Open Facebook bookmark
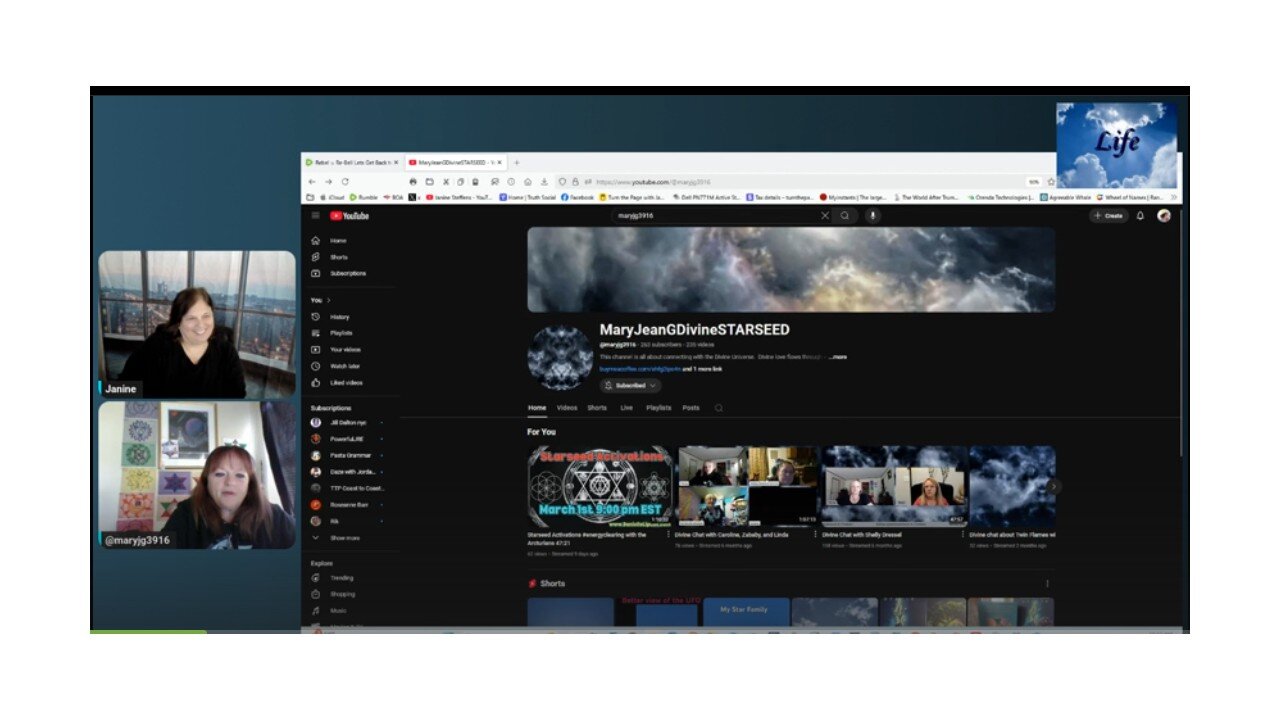 pos(578,198)
